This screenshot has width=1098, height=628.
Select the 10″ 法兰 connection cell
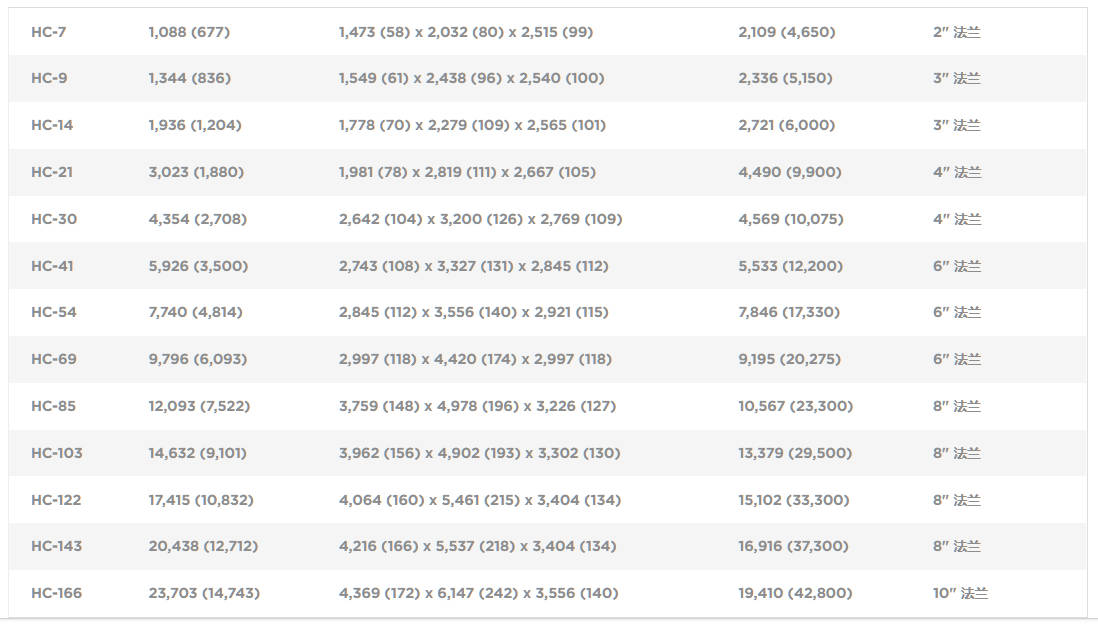point(960,593)
